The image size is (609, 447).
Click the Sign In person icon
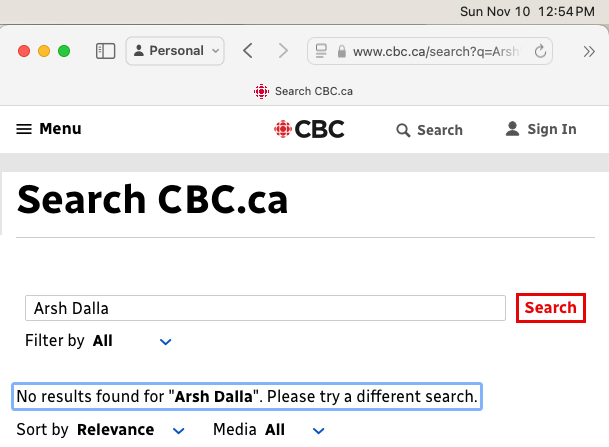[x=512, y=129]
